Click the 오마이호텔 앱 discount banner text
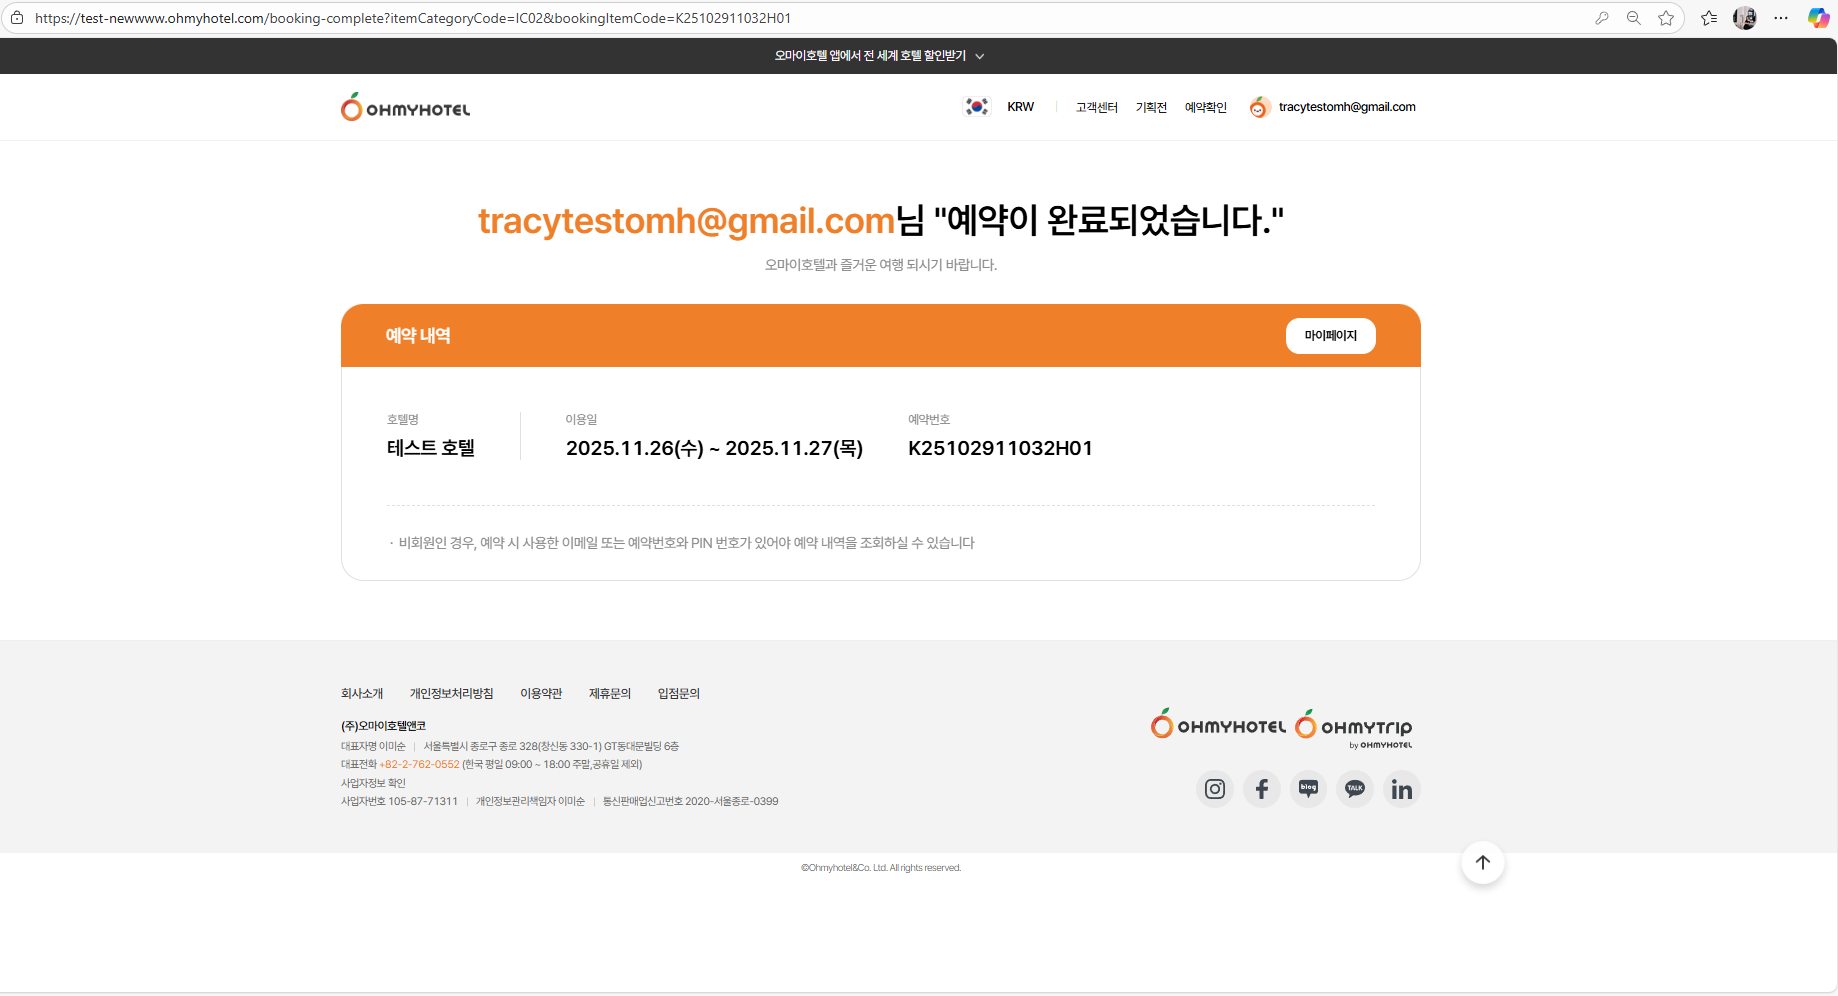Image resolution: width=1838 pixels, height=996 pixels. pyautogui.click(x=870, y=56)
